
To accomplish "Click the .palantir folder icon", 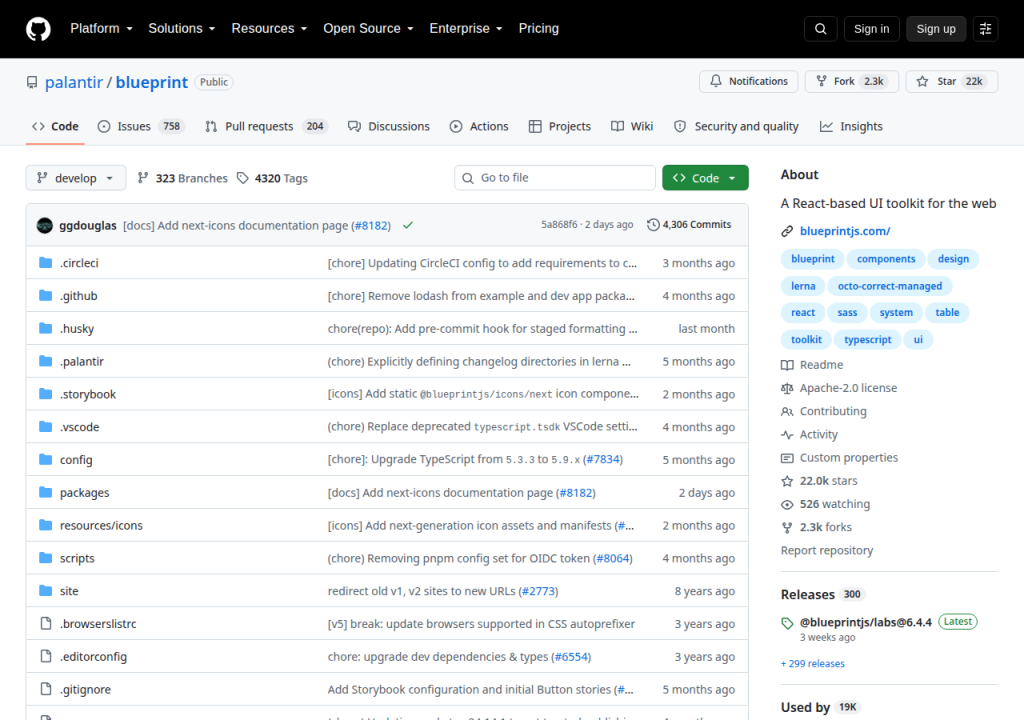I will click(45, 361).
